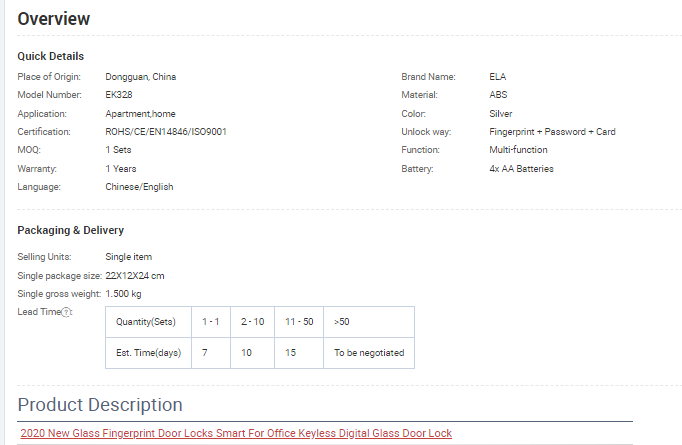Select the Fingerprint + Password + Card value

click(x=552, y=132)
